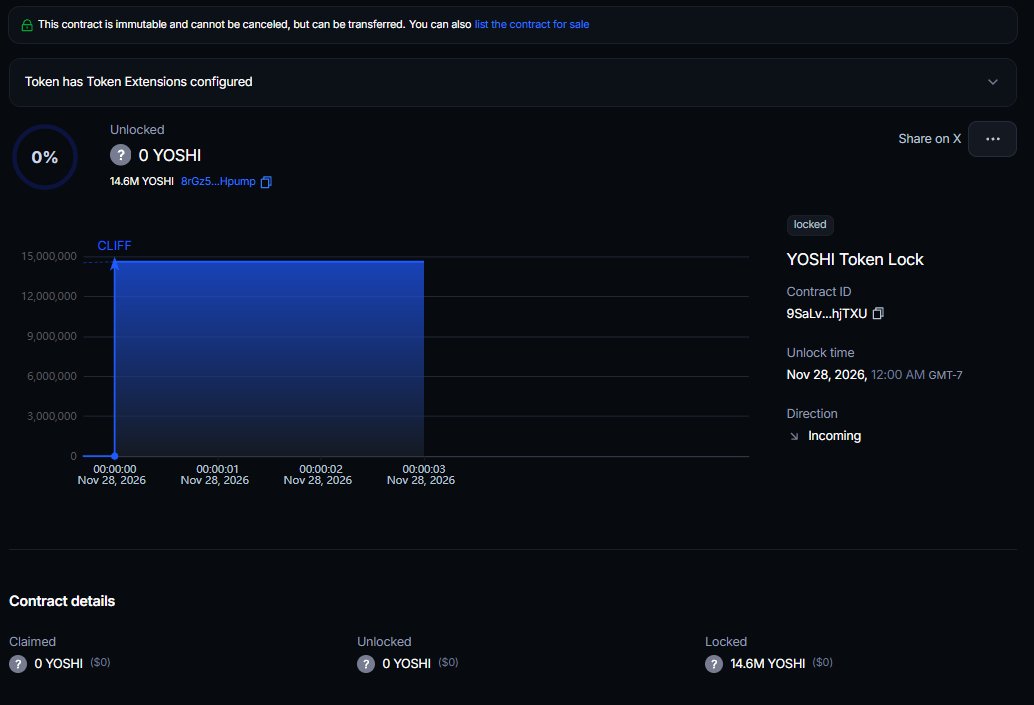Viewport: 1034px width, 705px height.
Task: Click the question mark icon under Locked
Action: [714, 663]
